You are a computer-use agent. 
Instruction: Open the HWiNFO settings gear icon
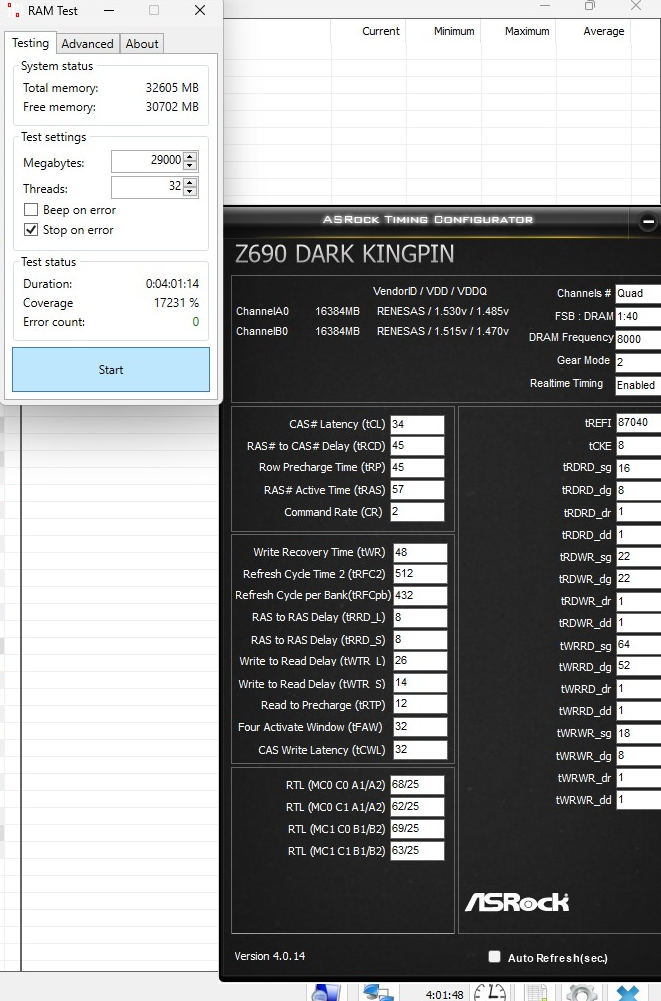581,993
